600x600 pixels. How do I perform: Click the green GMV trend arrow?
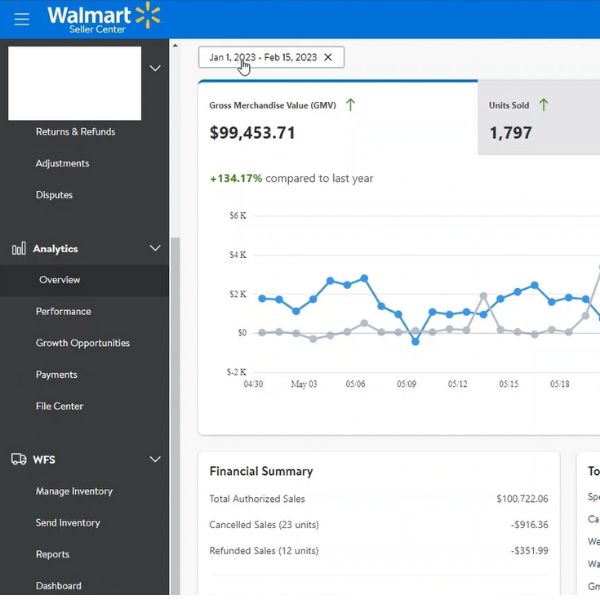coord(351,105)
